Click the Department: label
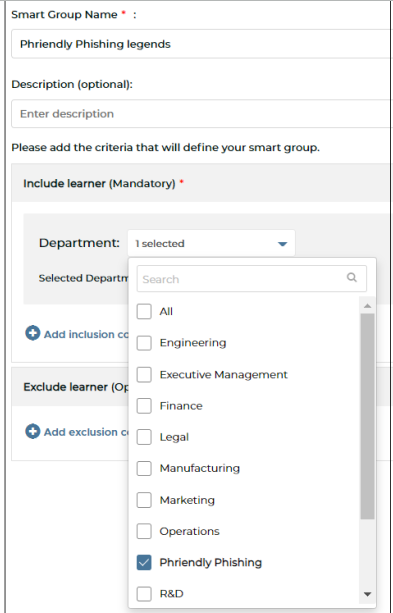Image resolution: width=393 pixels, height=613 pixels. [x=79, y=243]
